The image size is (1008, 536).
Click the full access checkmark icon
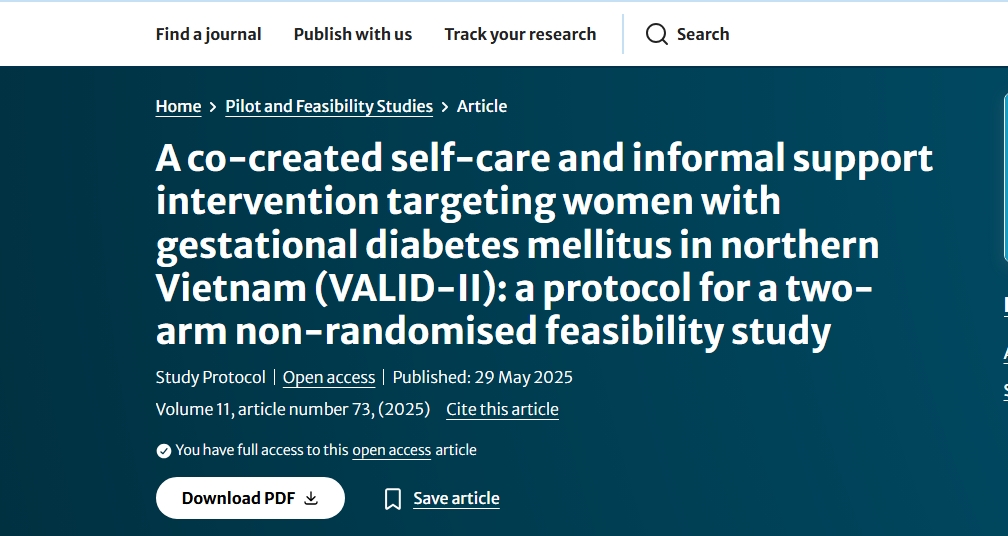pyautogui.click(x=164, y=451)
